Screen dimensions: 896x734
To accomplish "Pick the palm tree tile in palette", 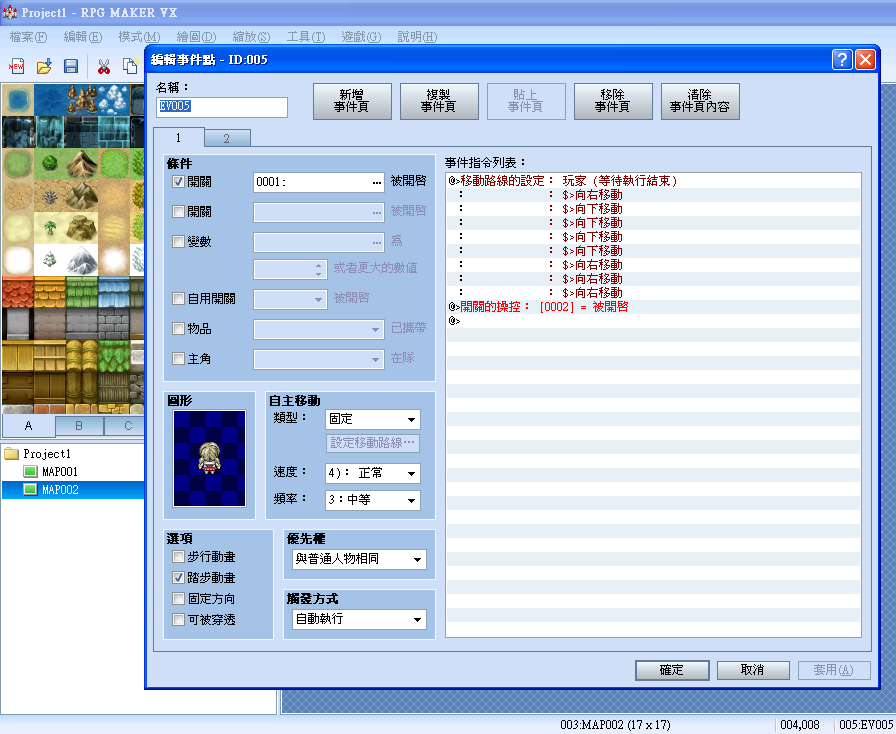I will tap(50, 228).
